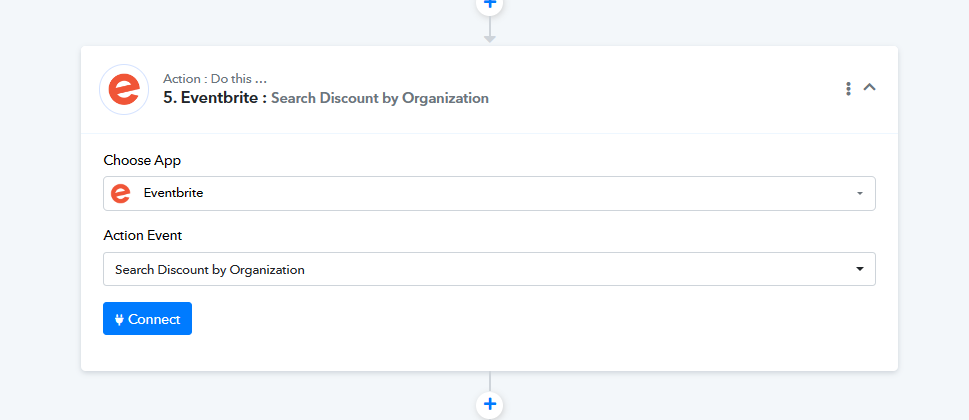Screen dimensions: 969x420
Task: Click the Connect button
Action: pyautogui.click(x=148, y=319)
